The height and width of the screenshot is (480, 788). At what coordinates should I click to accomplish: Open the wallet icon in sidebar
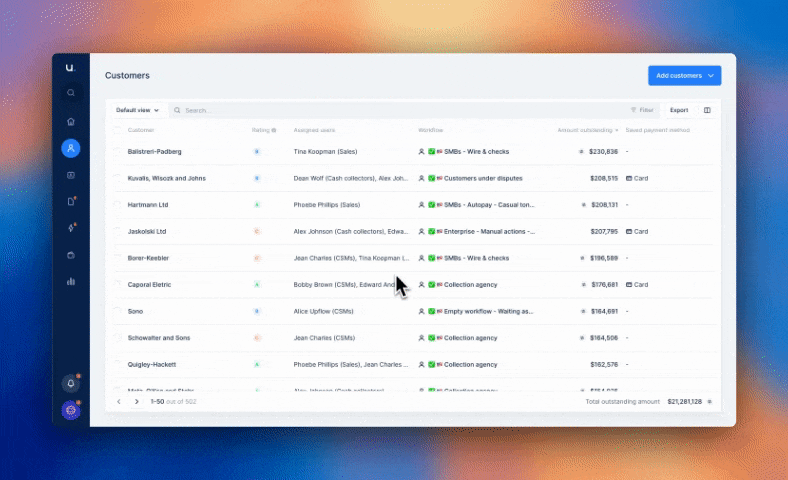tap(71, 255)
